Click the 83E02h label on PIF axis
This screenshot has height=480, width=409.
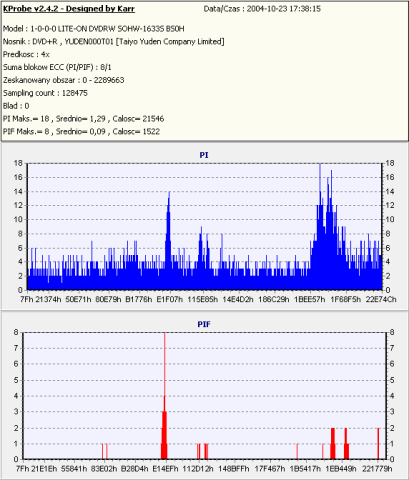[x=104, y=469]
